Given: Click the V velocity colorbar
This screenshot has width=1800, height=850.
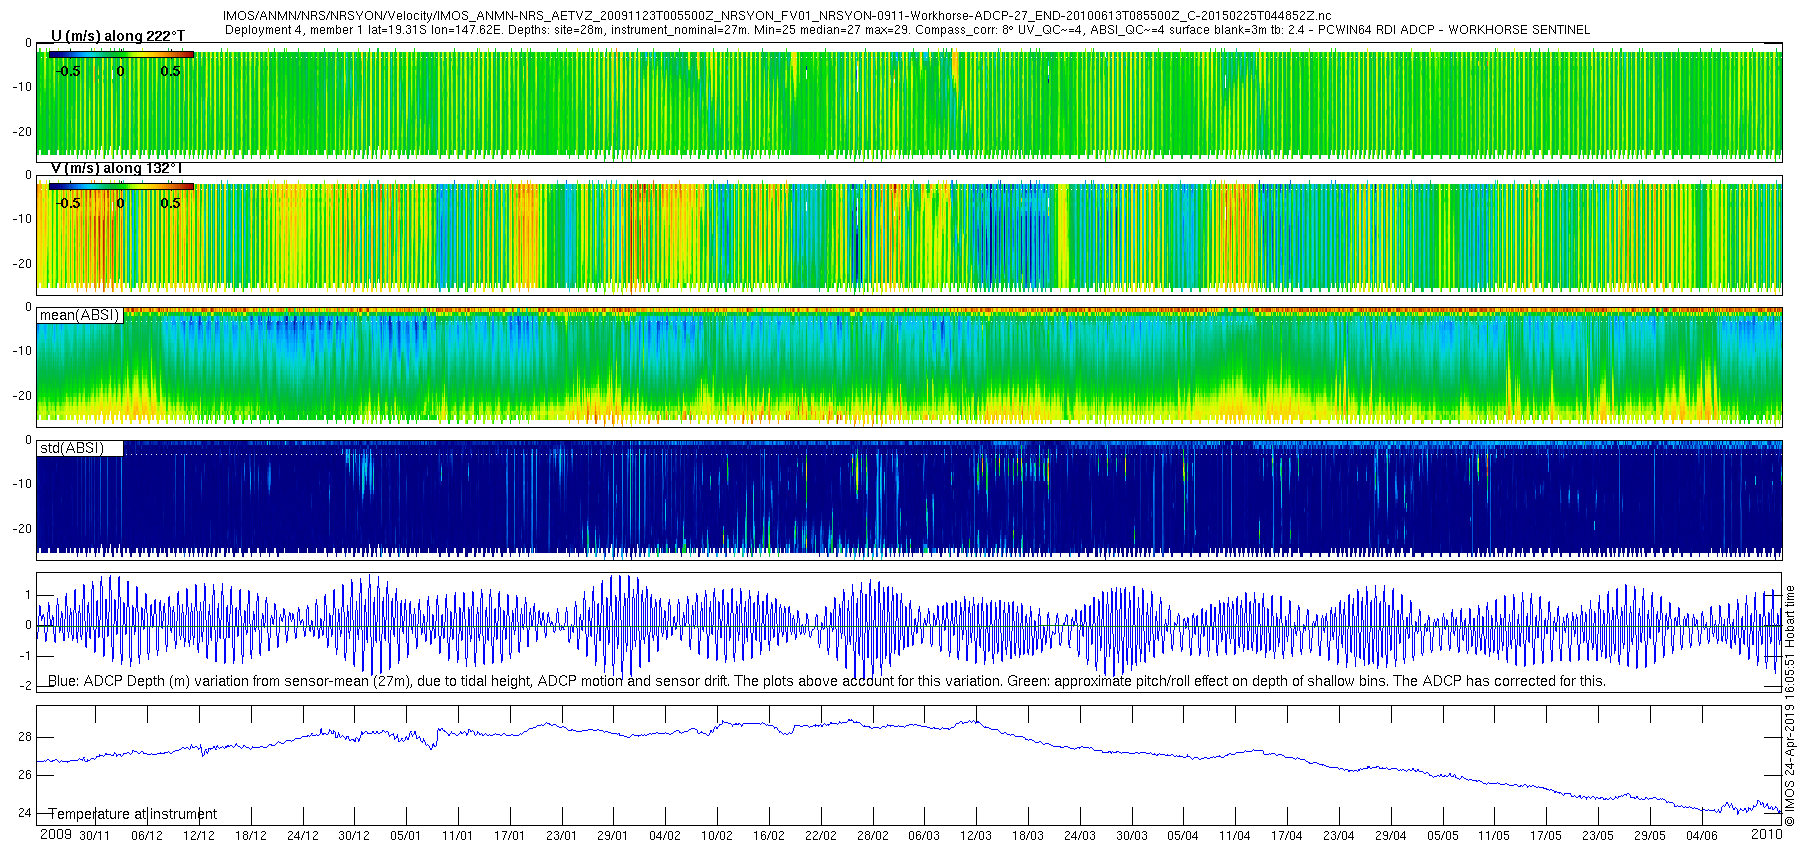Looking at the screenshot, I should coord(121,186).
